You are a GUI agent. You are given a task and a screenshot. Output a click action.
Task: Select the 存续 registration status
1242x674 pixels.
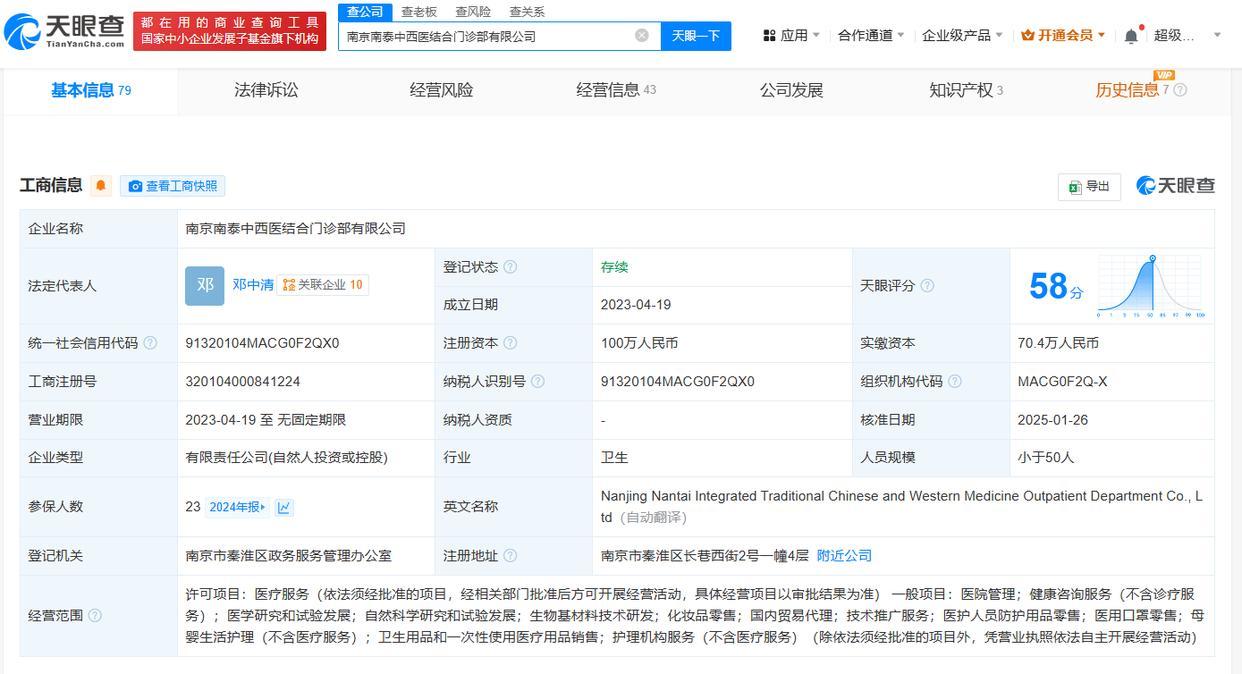pyautogui.click(x=614, y=267)
